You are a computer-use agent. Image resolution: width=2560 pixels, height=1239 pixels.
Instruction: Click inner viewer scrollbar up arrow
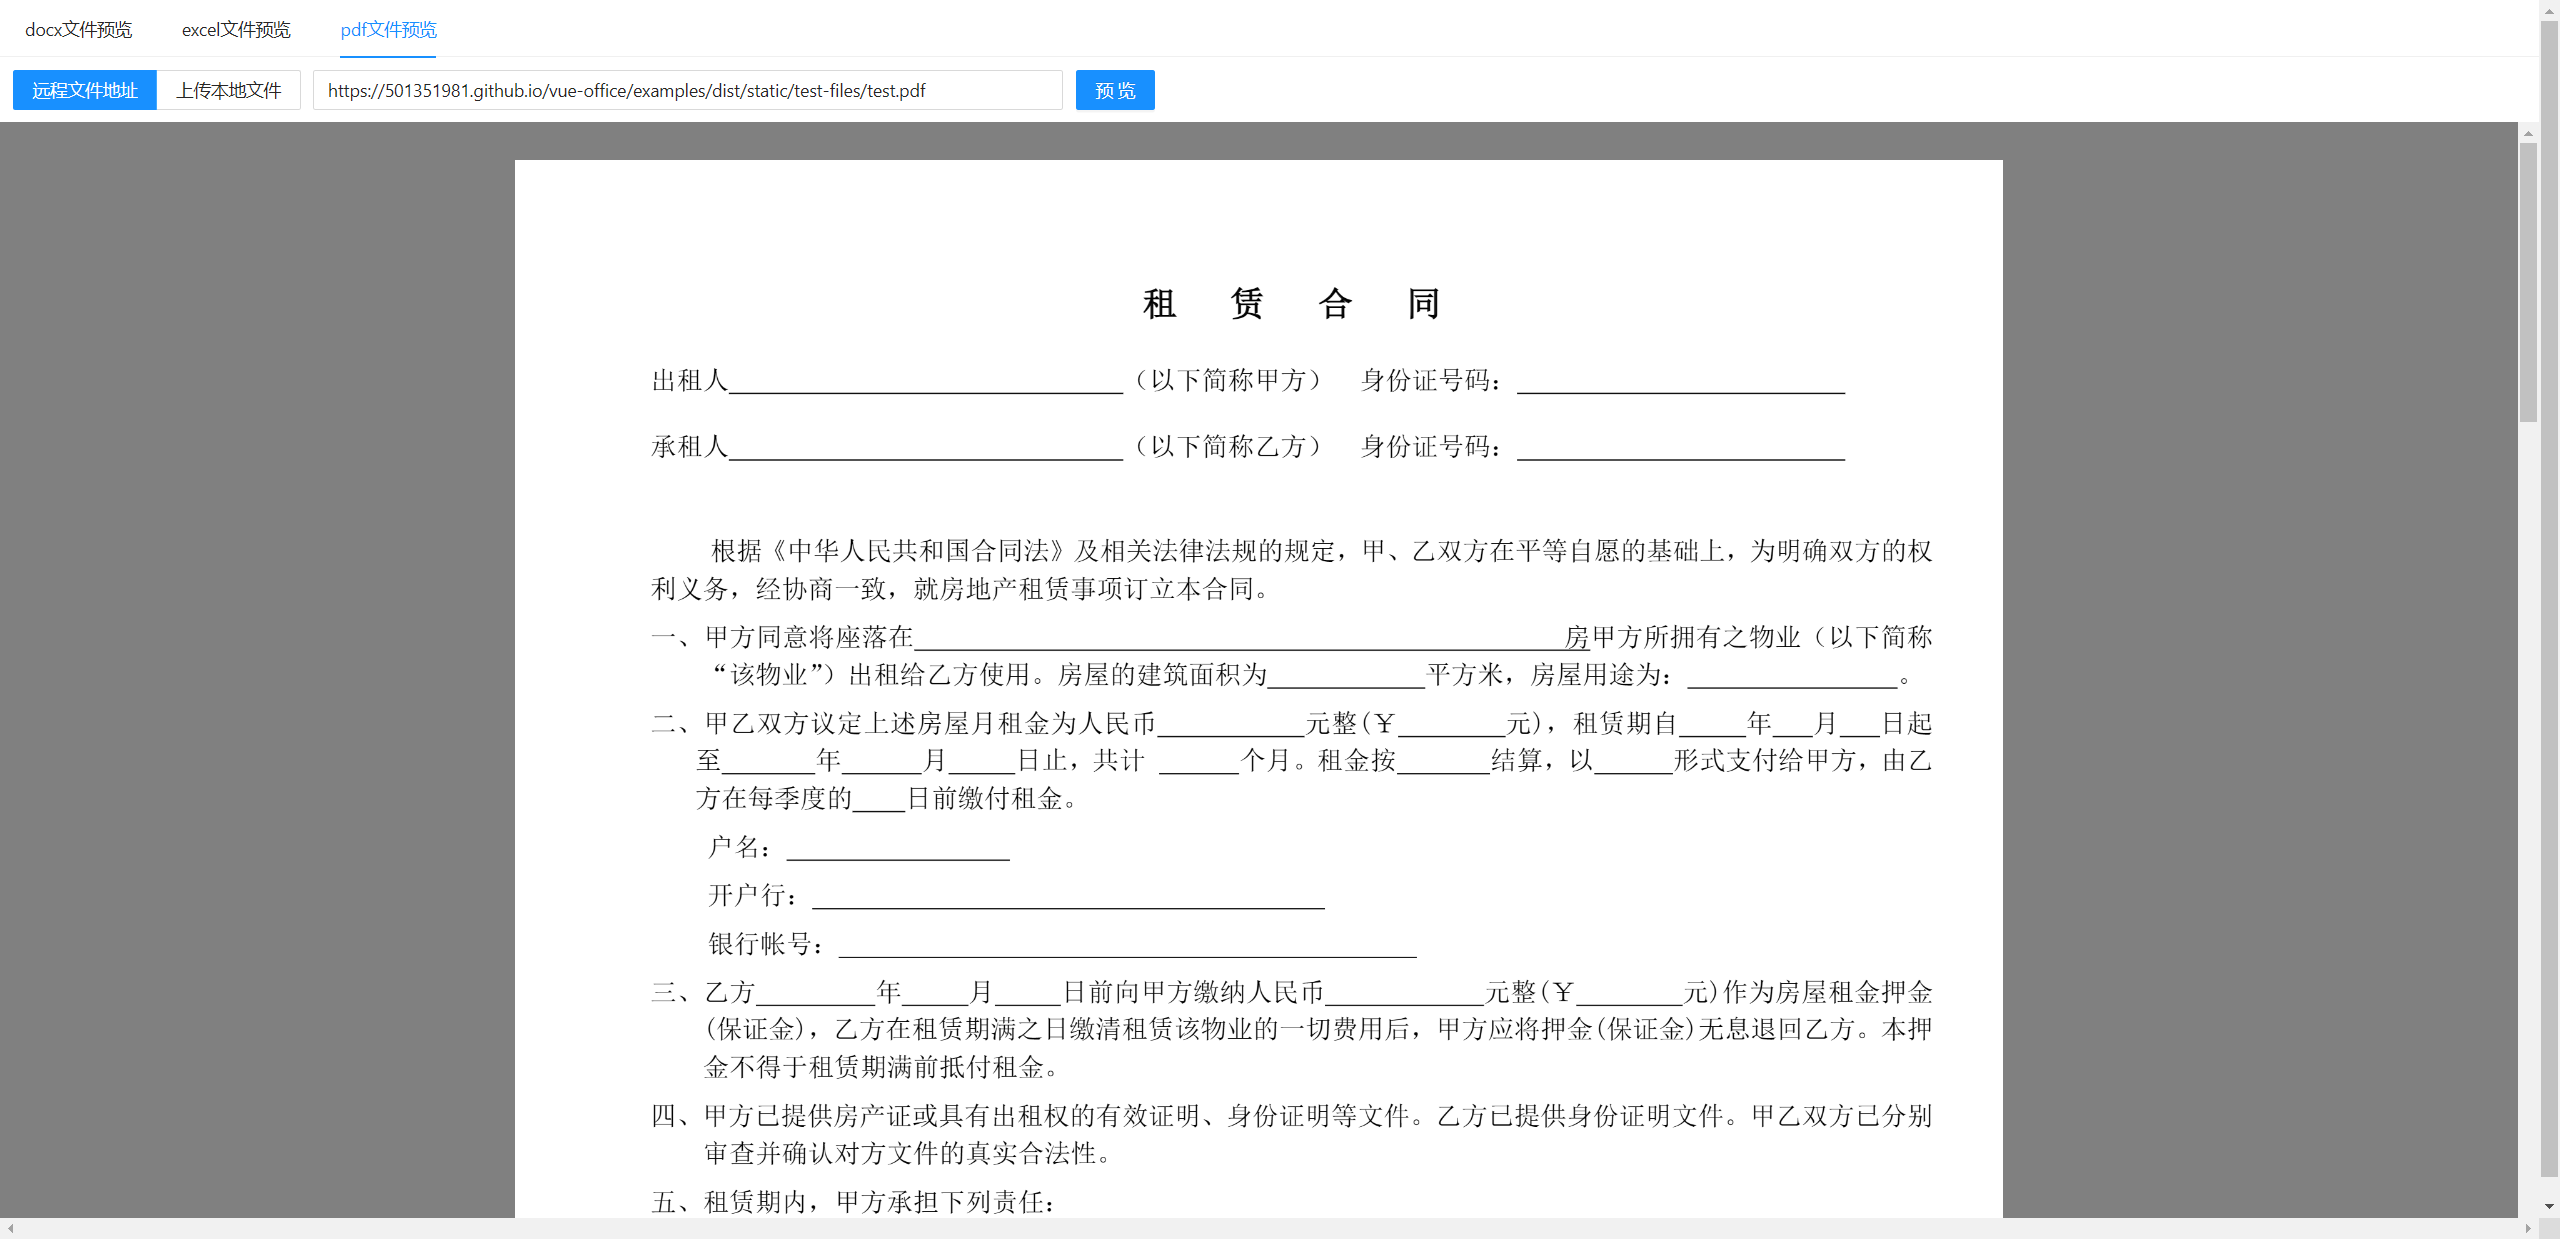coord(2528,133)
